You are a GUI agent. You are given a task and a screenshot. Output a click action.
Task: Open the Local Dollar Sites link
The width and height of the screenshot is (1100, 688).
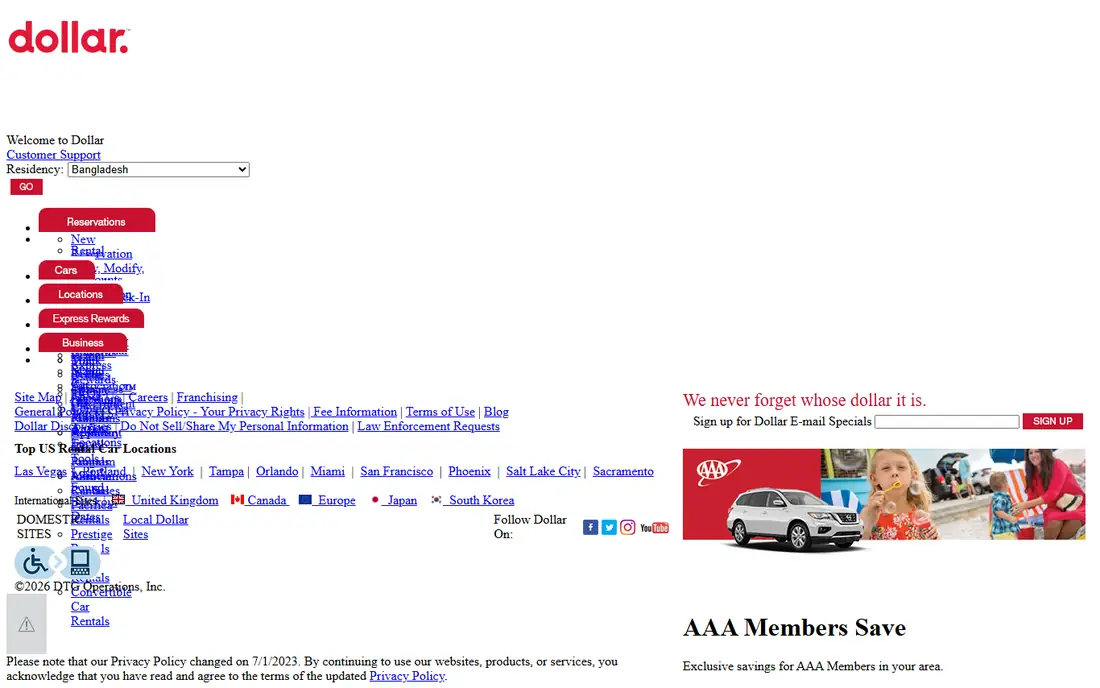point(156,527)
